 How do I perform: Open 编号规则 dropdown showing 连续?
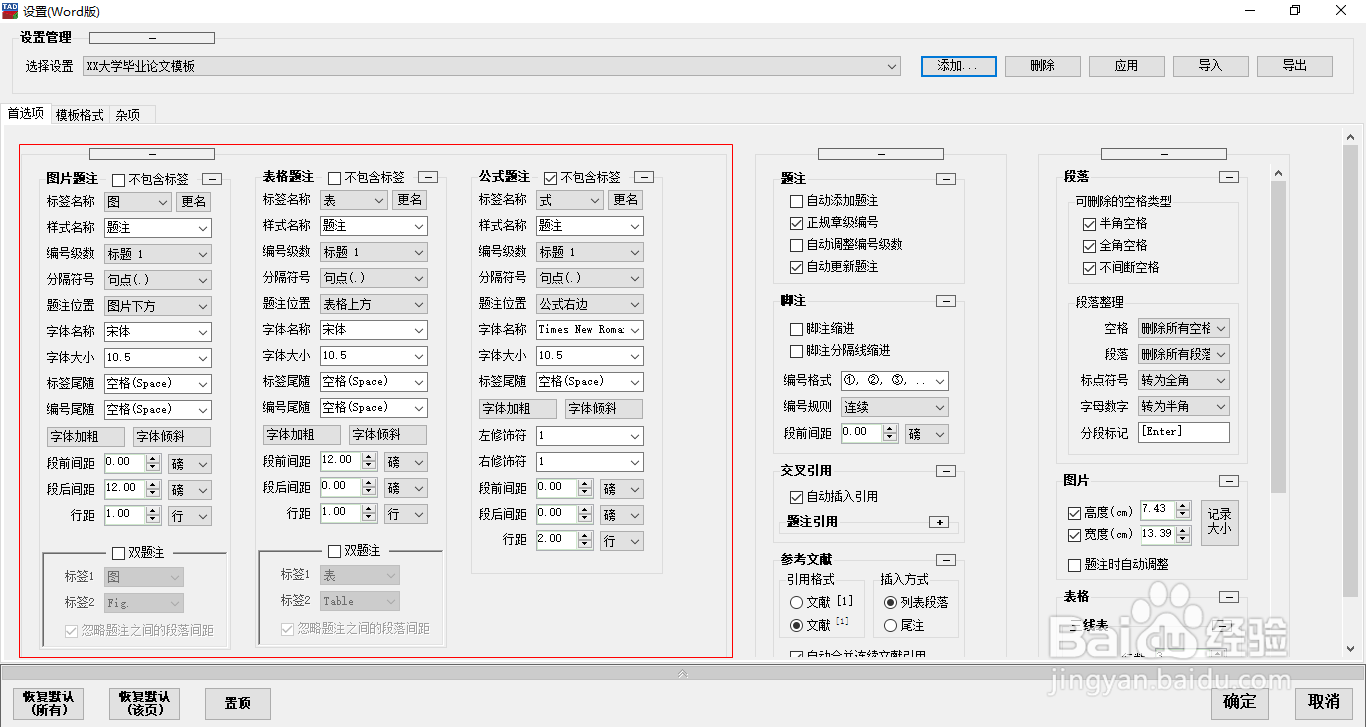894,407
